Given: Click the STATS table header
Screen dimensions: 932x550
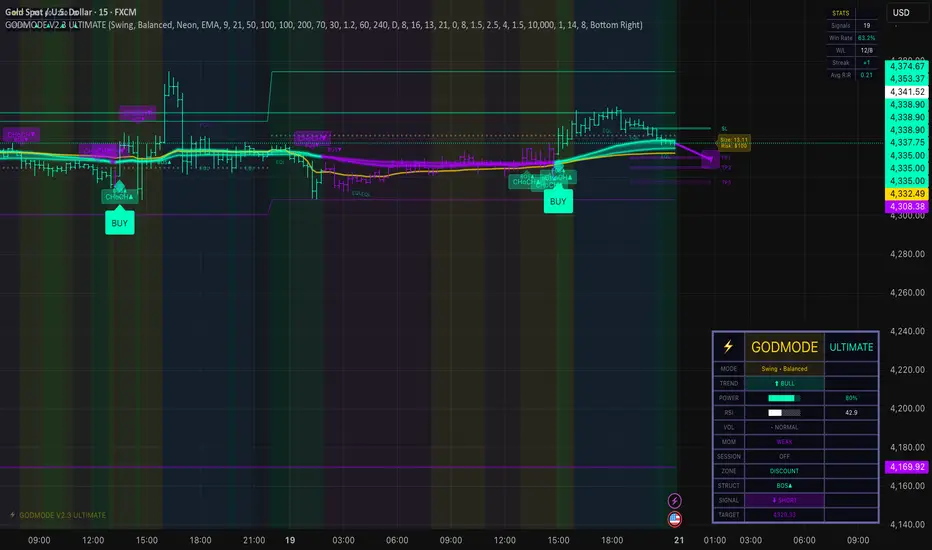Looking at the screenshot, I should point(840,13).
